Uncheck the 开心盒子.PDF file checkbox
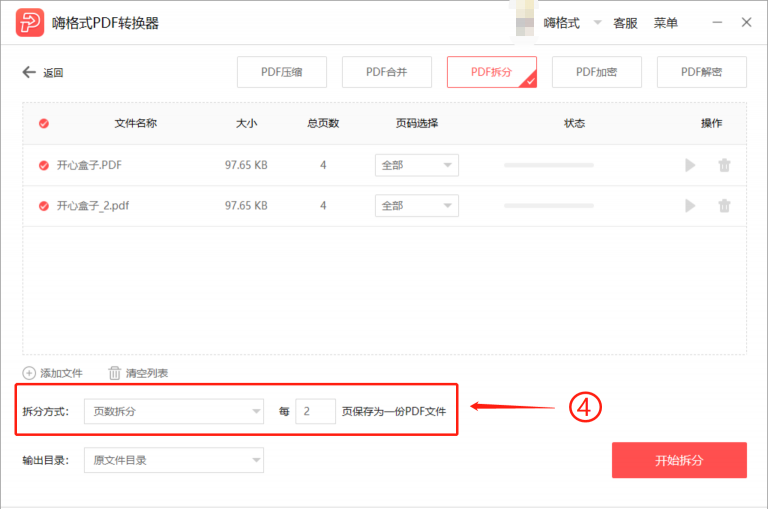This screenshot has height=509, width=768. click(x=44, y=166)
